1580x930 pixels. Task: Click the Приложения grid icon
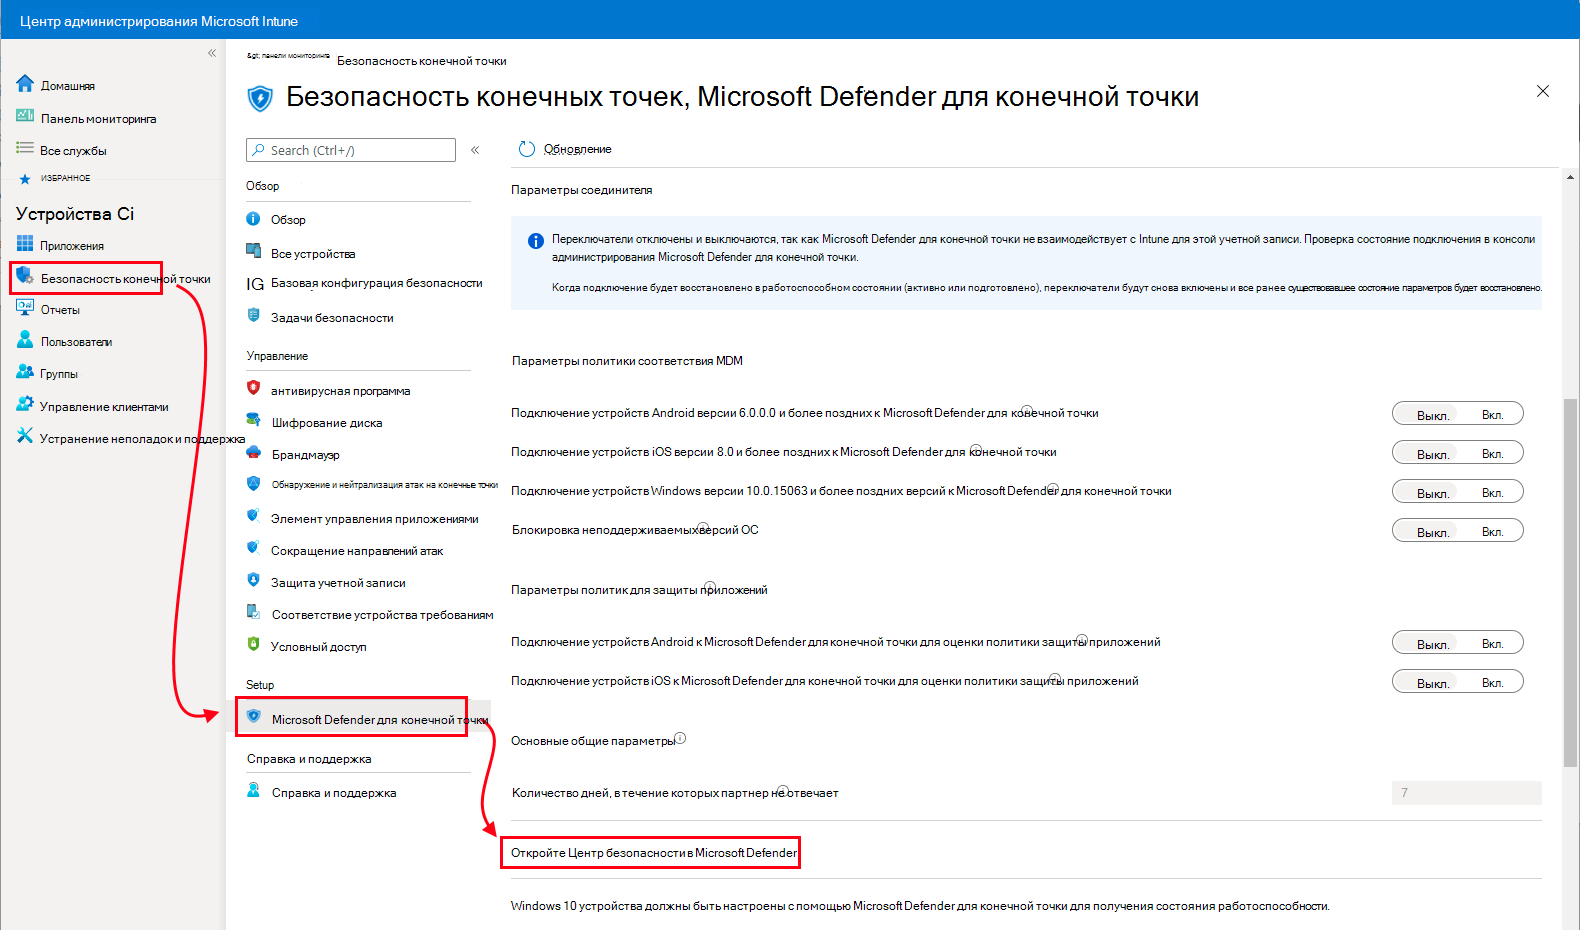[x=25, y=243]
